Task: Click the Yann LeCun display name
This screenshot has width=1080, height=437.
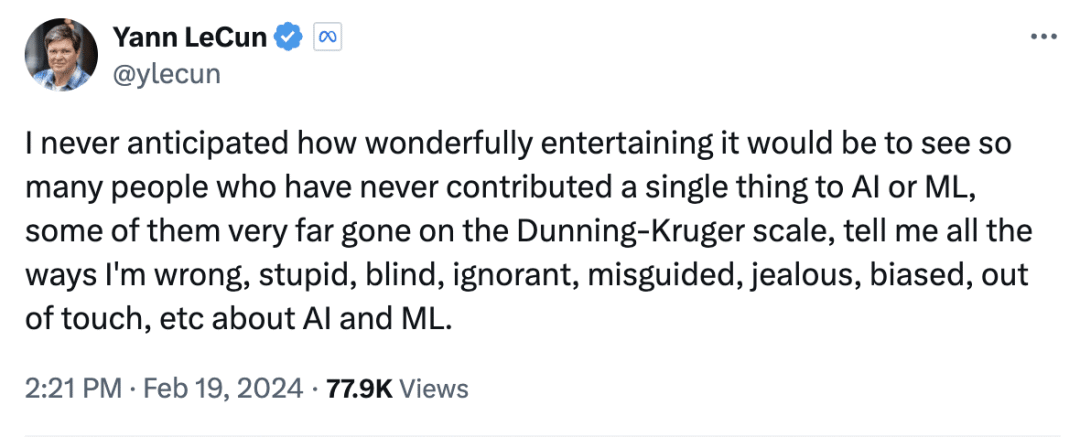Action: (189, 38)
